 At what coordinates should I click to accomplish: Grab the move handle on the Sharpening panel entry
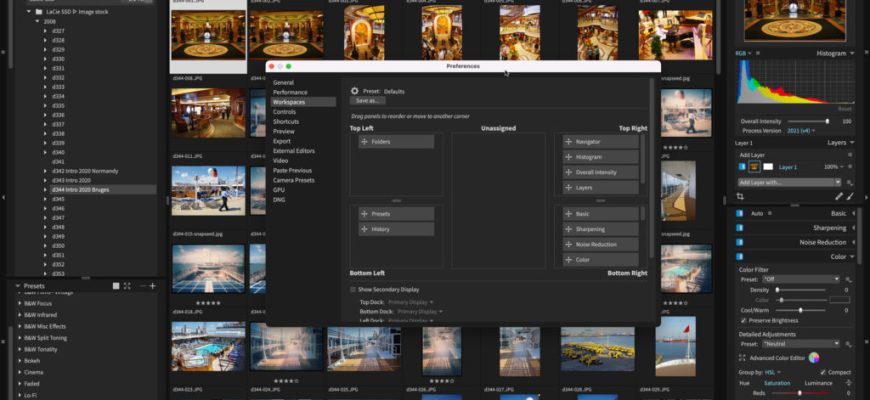(569, 229)
